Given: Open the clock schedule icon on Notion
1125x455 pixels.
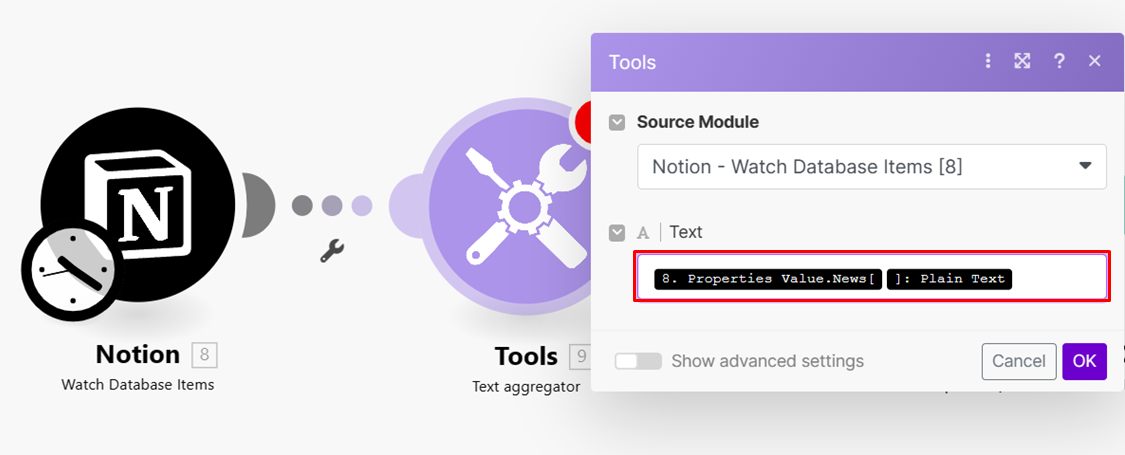Looking at the screenshot, I should pyautogui.click(x=67, y=270).
